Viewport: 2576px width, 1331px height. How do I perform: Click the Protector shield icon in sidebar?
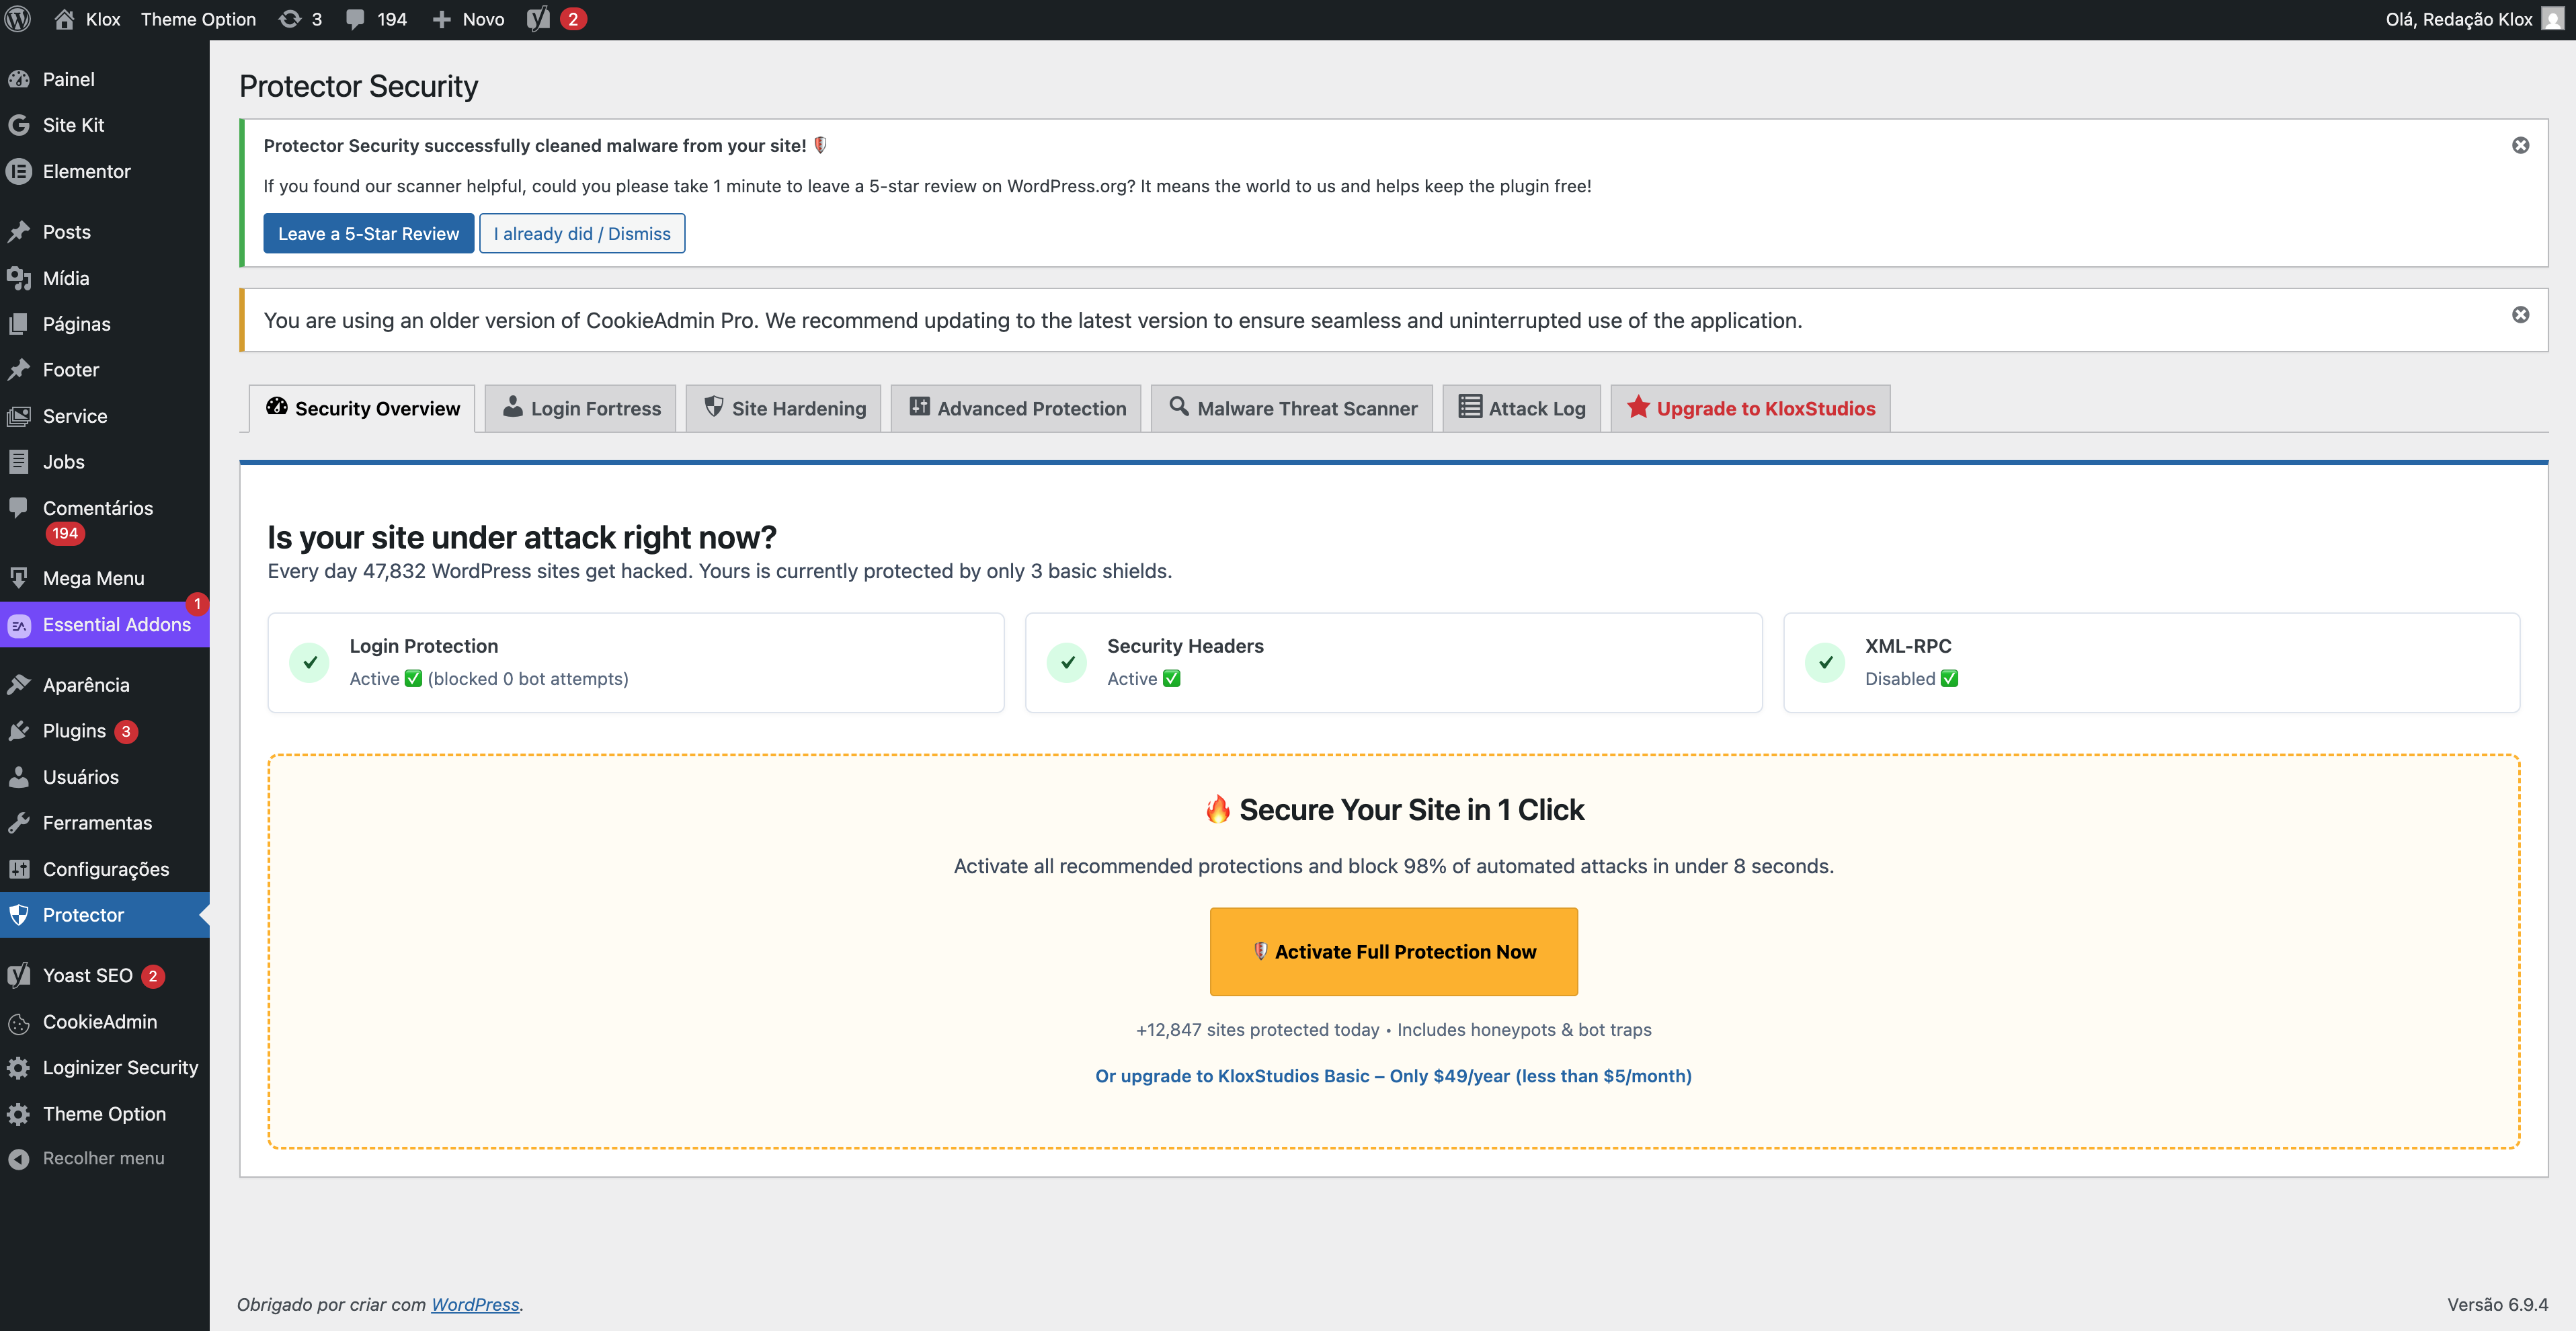[x=19, y=915]
